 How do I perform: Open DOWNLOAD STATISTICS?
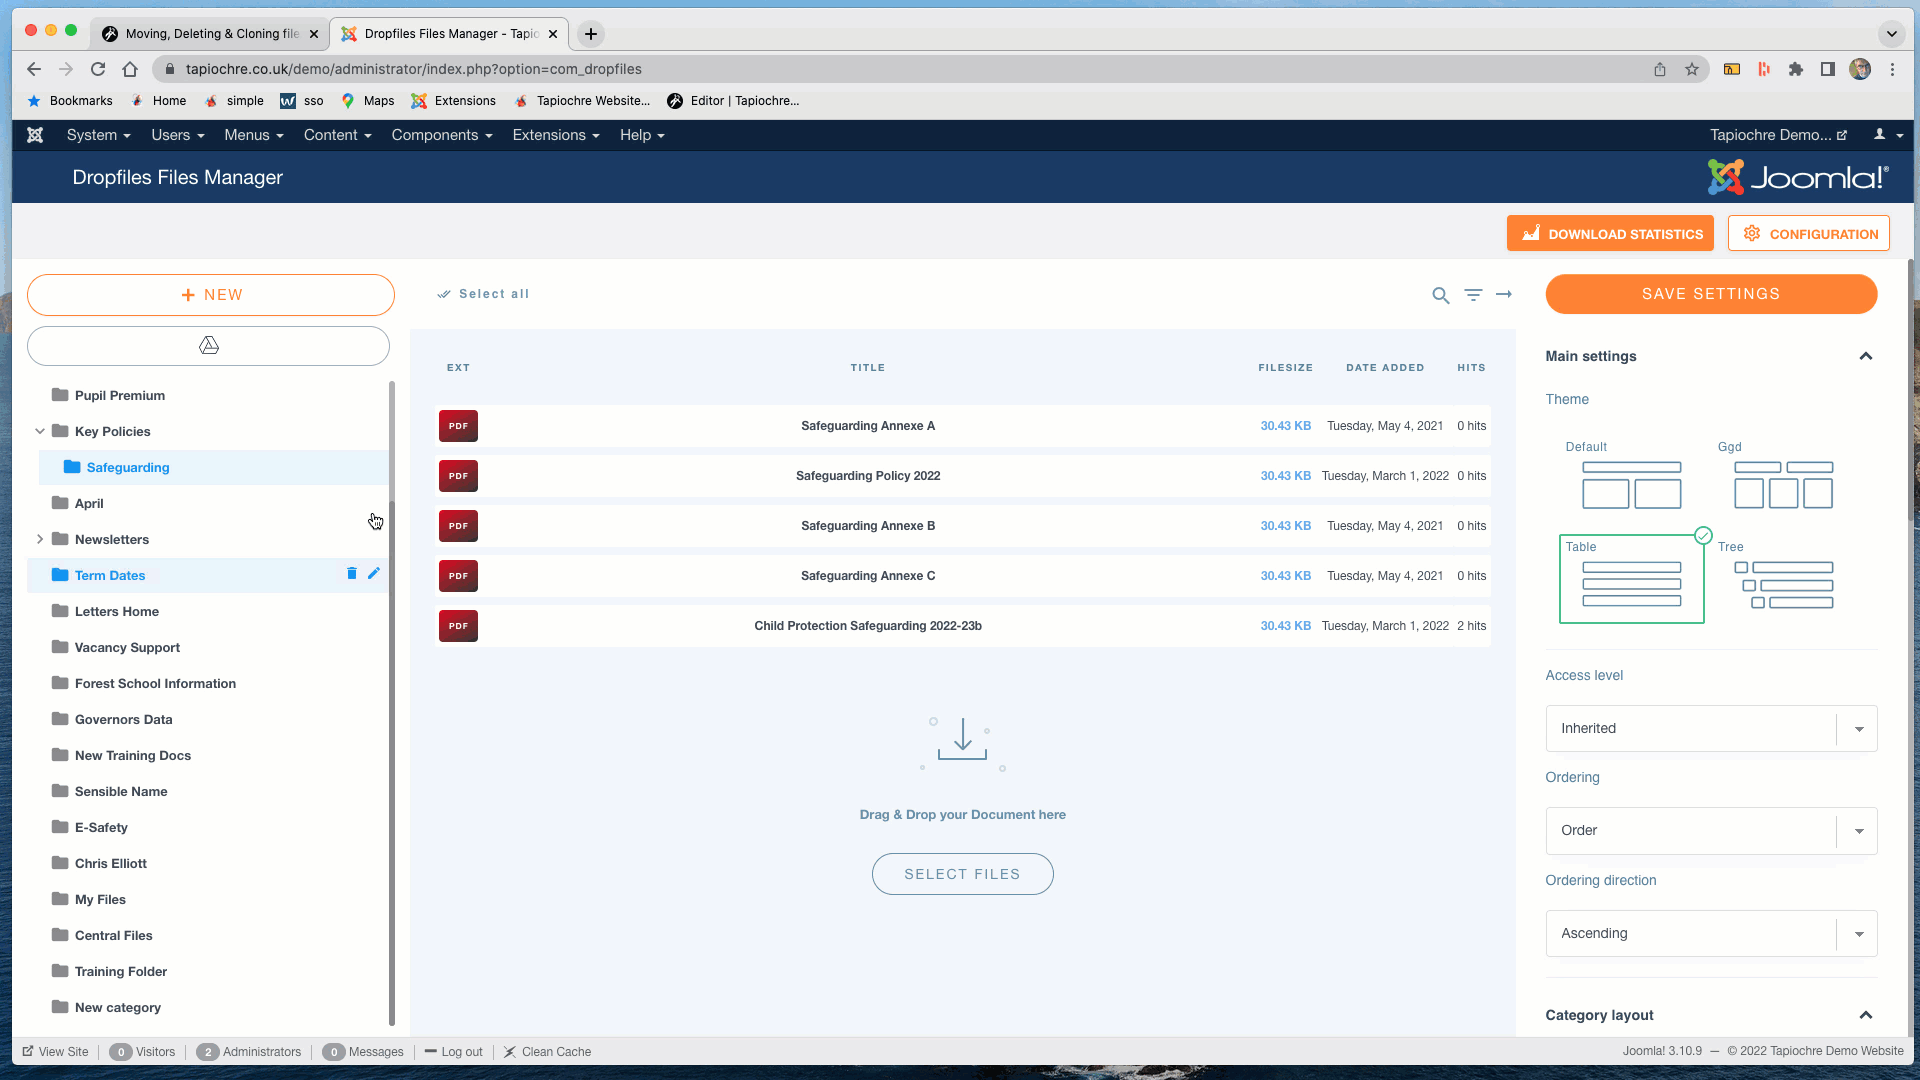click(1610, 234)
